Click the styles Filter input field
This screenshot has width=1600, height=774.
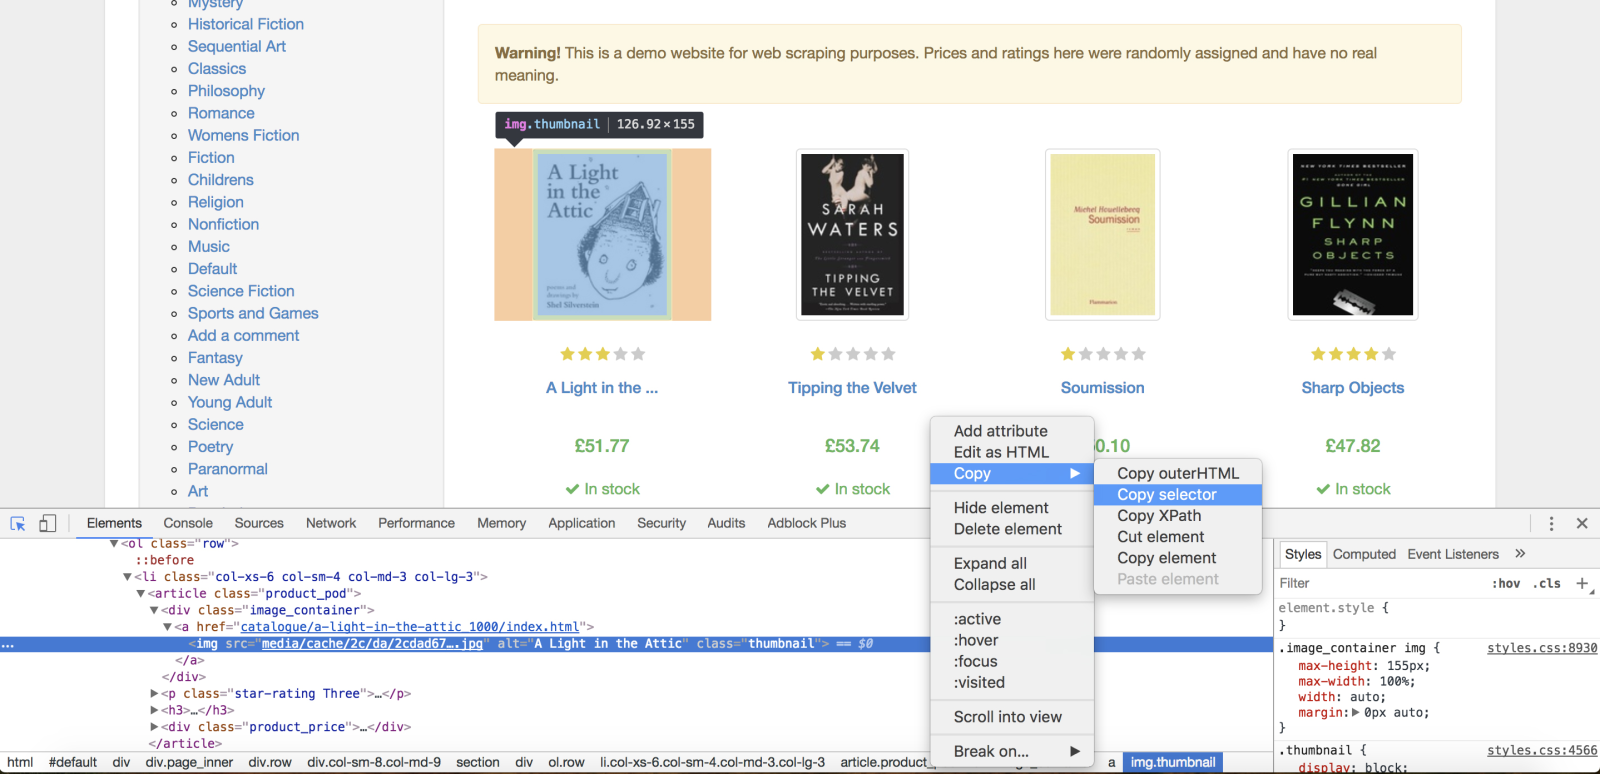tap(1380, 583)
